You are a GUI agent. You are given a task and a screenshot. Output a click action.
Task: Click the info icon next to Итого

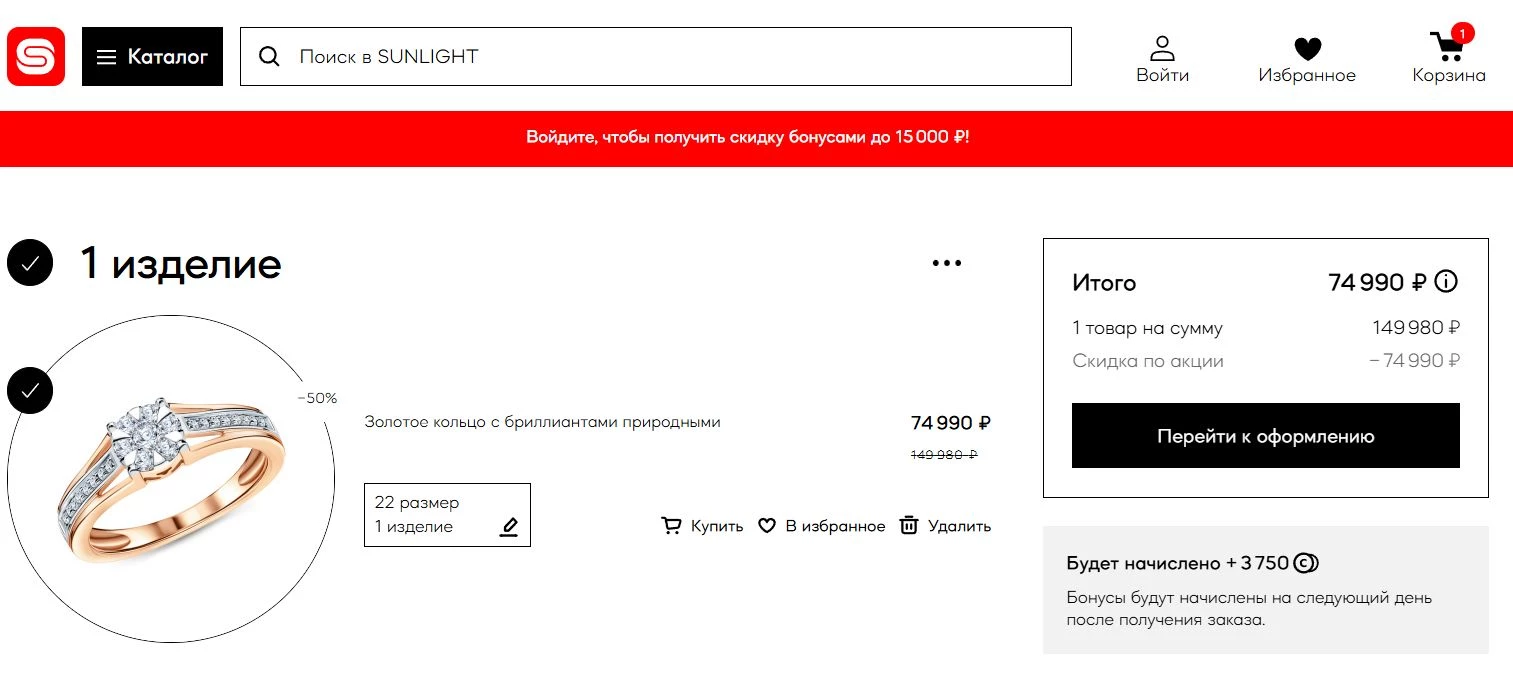(x=1444, y=282)
